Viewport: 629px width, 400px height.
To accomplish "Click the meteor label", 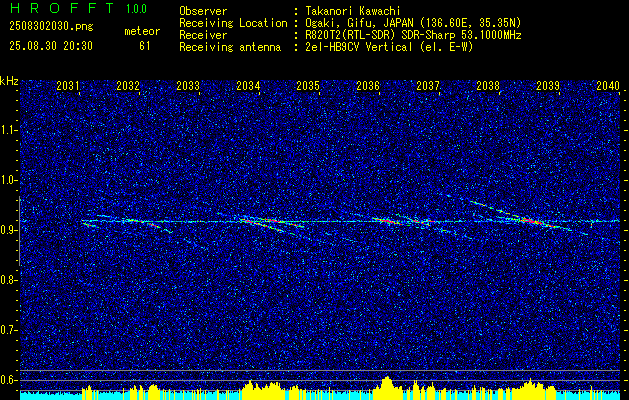I will coord(142,31).
